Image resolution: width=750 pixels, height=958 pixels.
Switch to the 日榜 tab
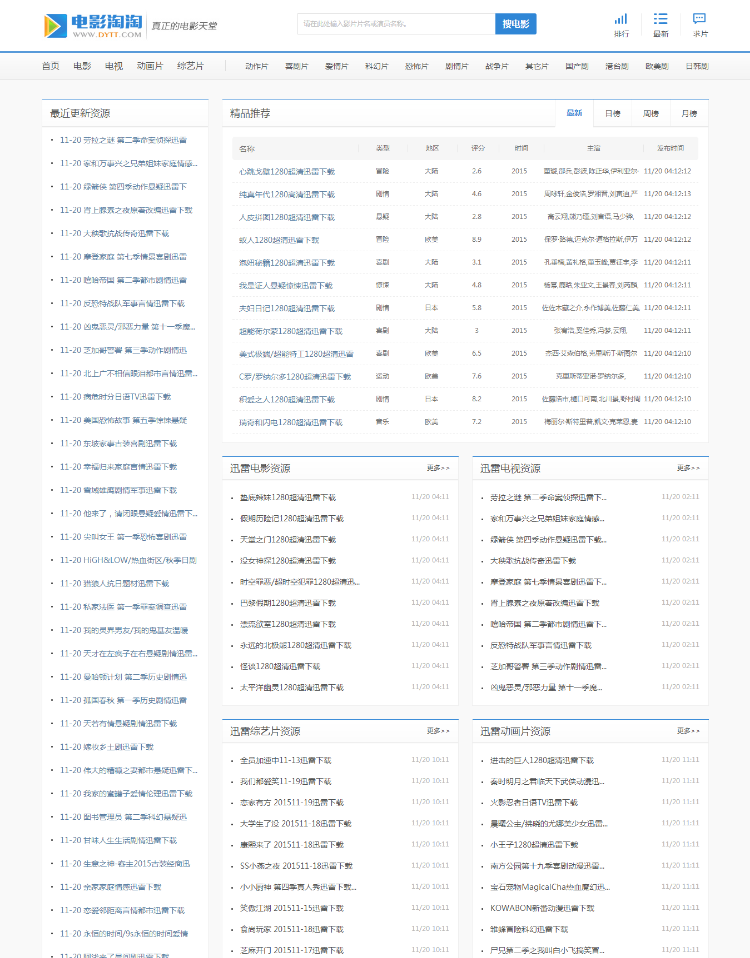coord(613,113)
